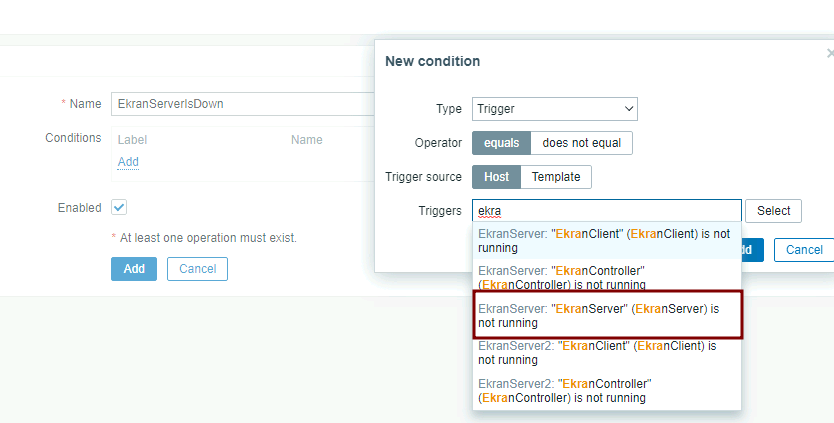Choose EkranServer2: EkranController is not running suggestion

(606, 391)
